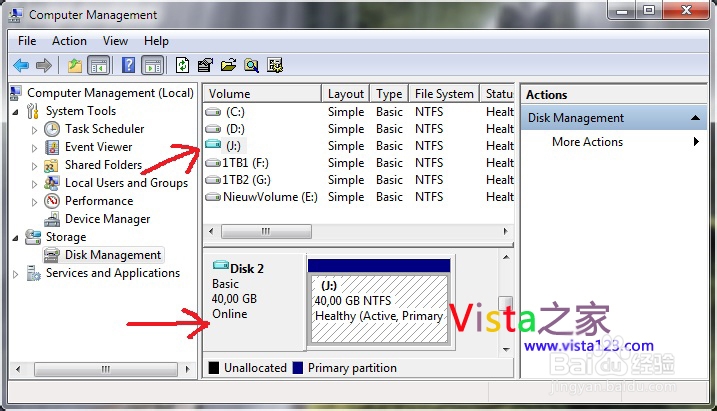Click the volume list scroll right arrow
The width and height of the screenshot is (717, 411).
point(505,231)
